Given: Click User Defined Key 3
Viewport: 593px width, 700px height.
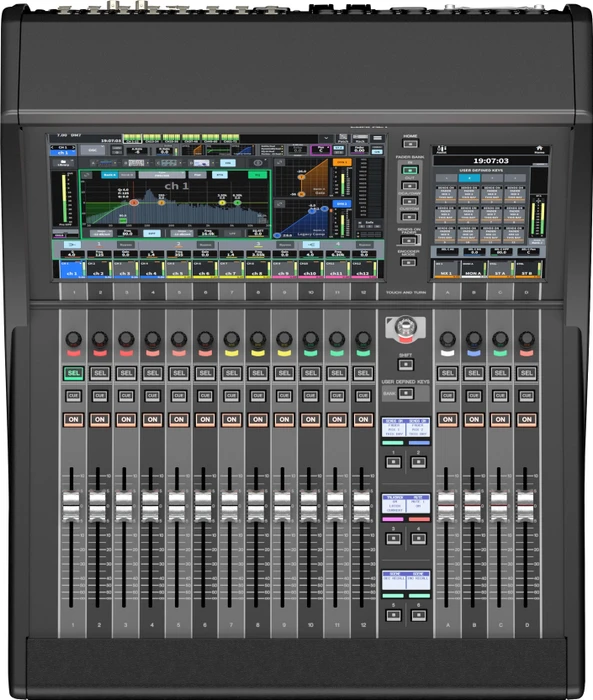Looking at the screenshot, I should [x=393, y=538].
